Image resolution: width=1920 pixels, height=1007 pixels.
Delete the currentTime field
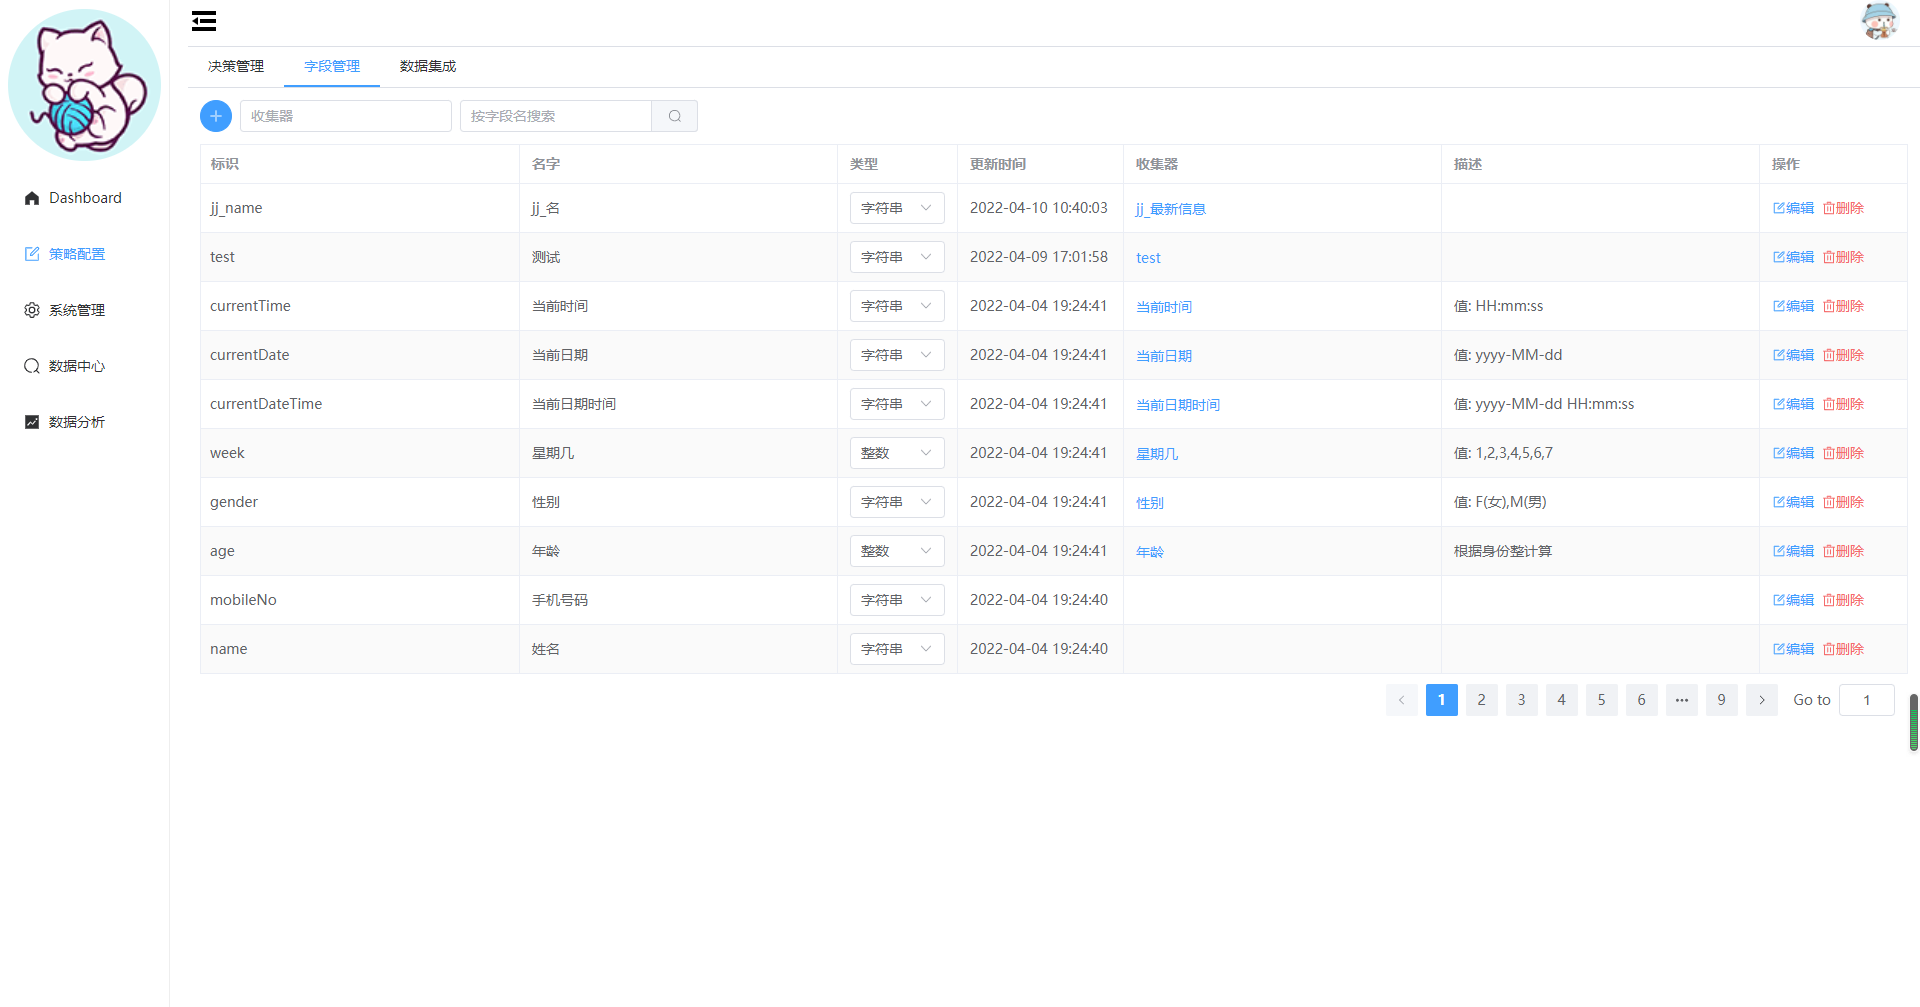(x=1843, y=306)
